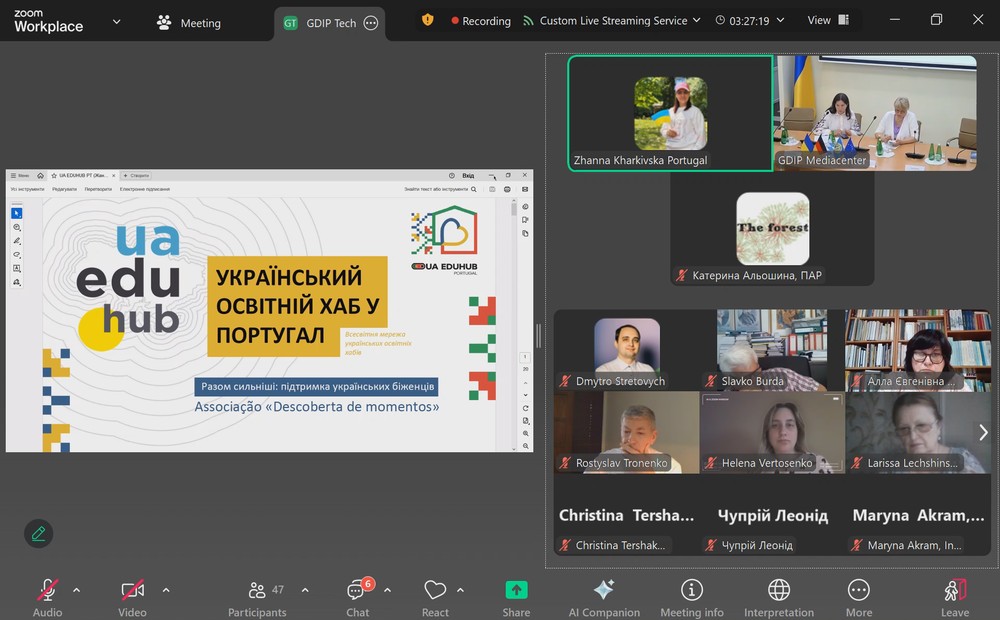
Task: Unmute microphone with the Audio button
Action: tap(48, 598)
